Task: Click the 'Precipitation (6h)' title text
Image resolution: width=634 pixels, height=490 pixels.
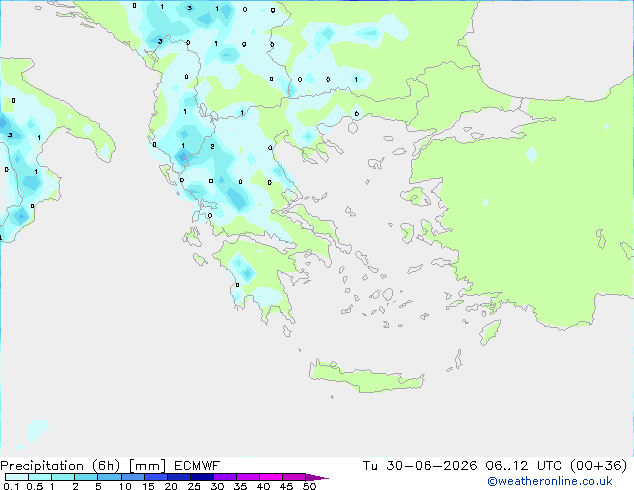Action: [60, 466]
